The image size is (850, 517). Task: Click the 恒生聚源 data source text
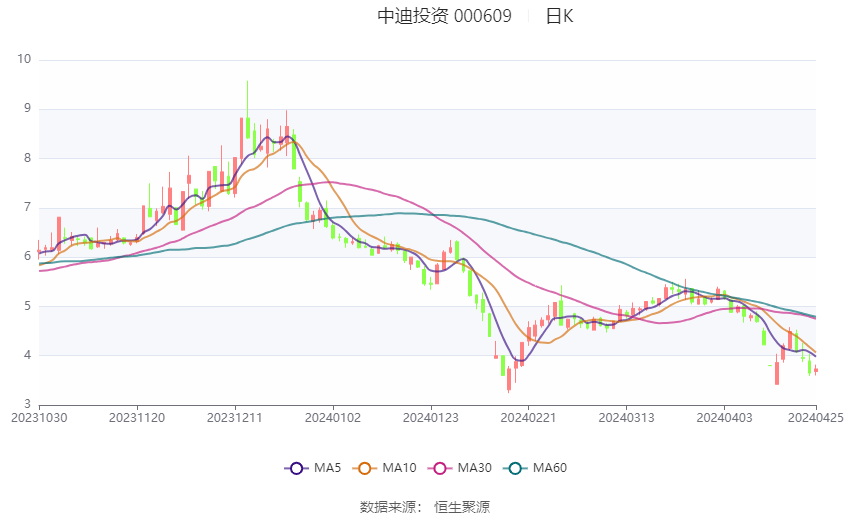click(462, 507)
